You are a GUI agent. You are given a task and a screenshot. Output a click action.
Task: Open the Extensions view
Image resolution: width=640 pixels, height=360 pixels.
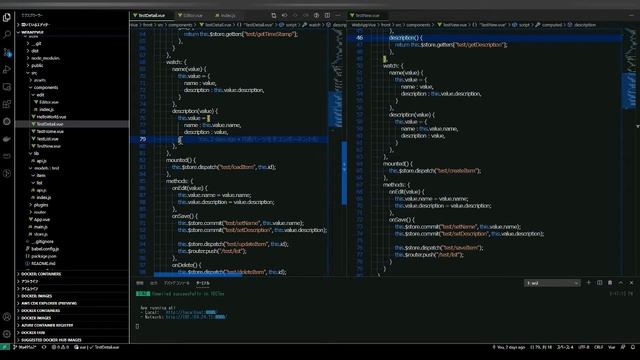[7, 104]
